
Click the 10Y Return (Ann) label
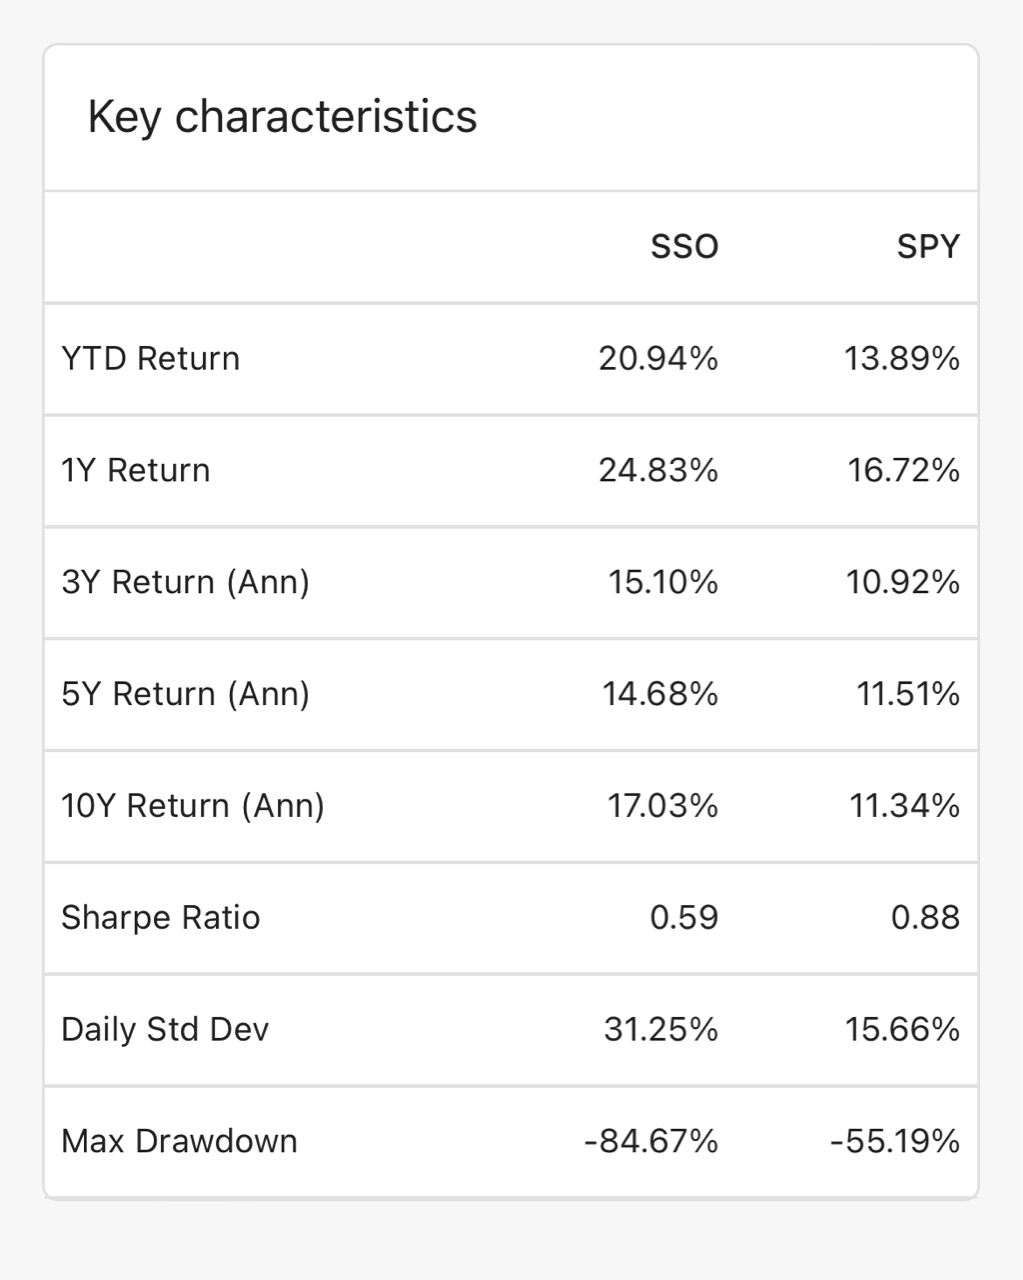(193, 806)
